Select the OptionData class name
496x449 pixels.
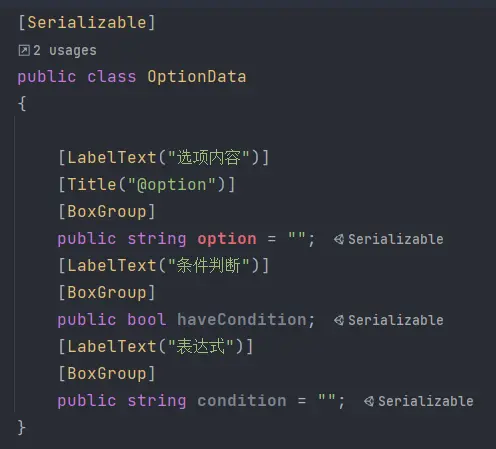[x=197, y=77]
